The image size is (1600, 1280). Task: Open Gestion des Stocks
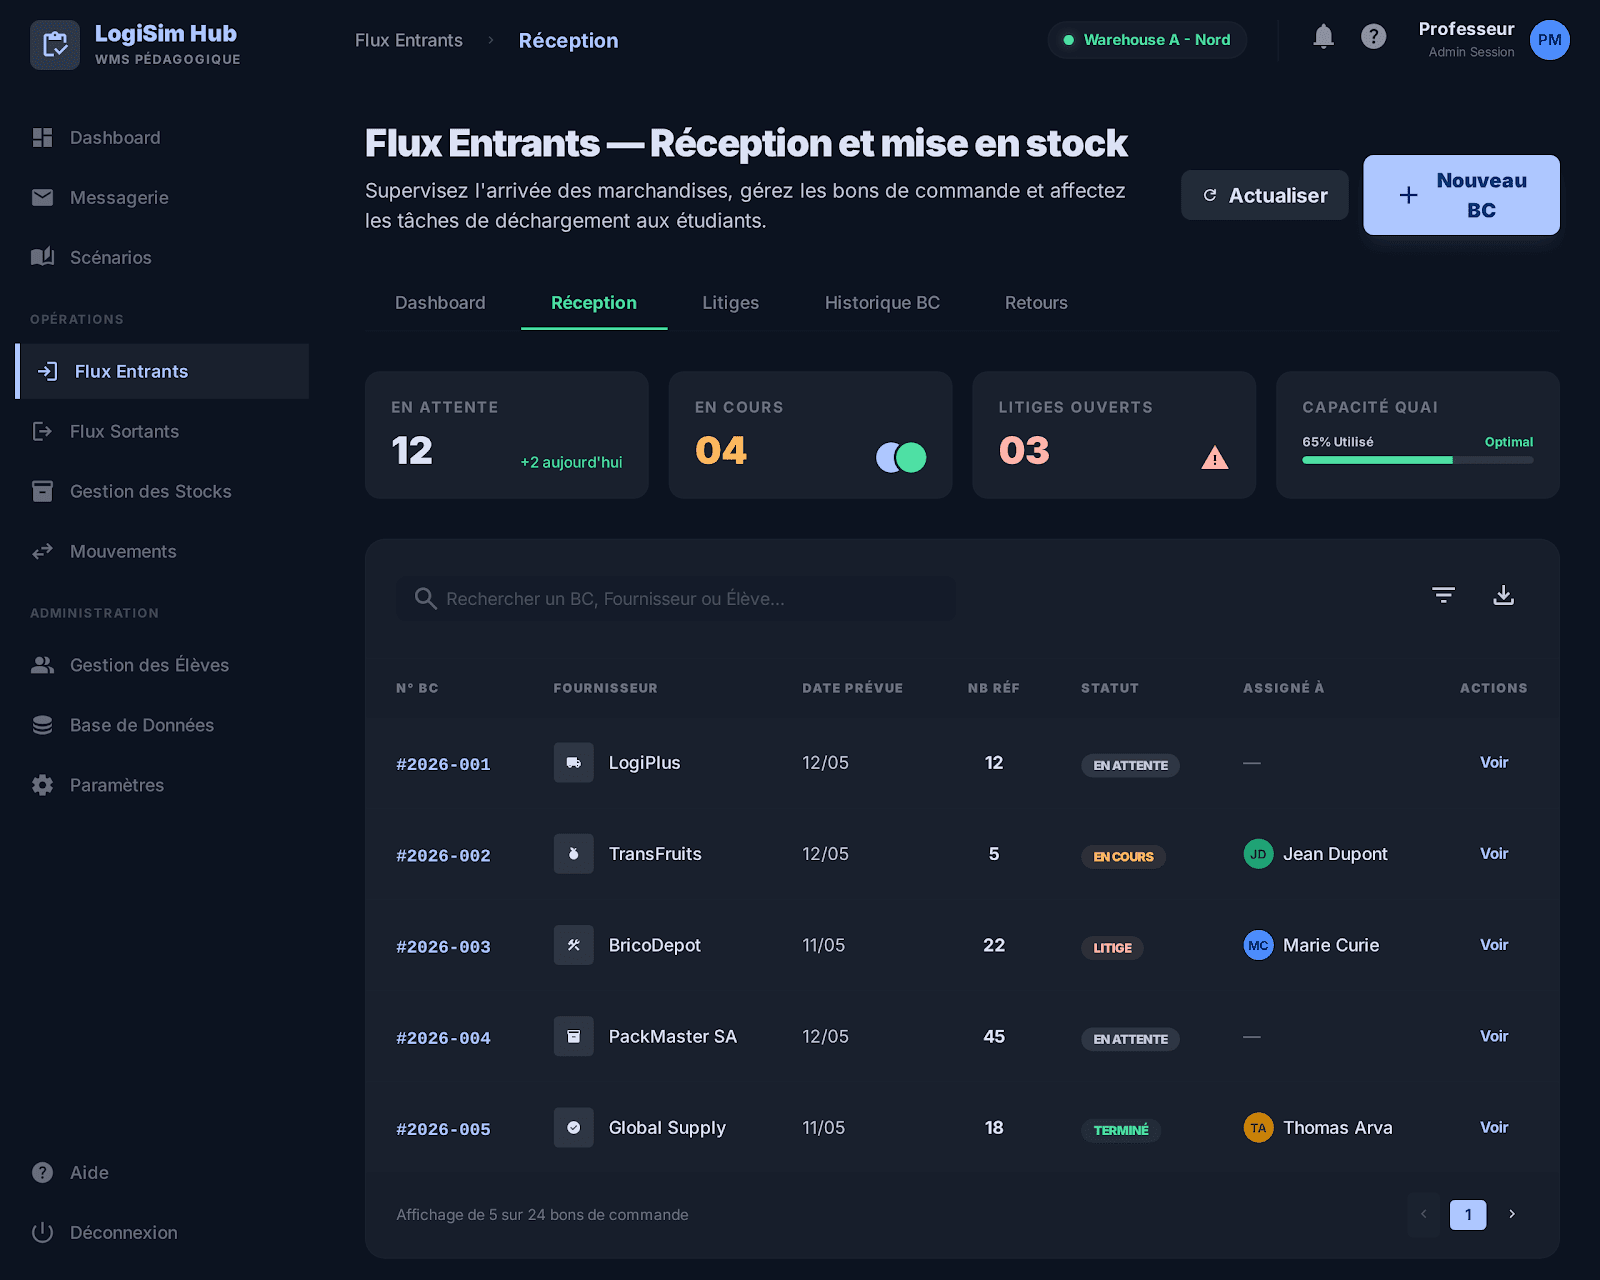click(x=162, y=492)
